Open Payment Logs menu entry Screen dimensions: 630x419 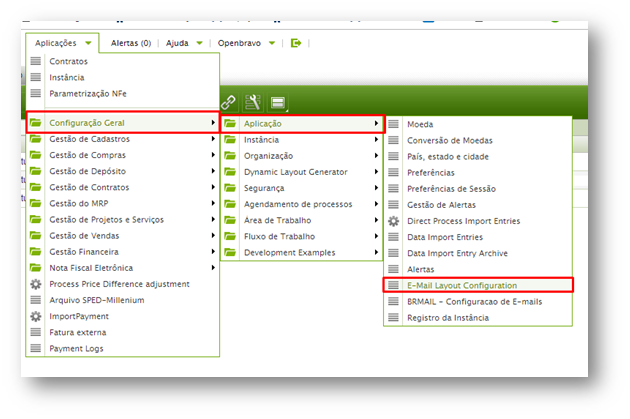pos(76,348)
